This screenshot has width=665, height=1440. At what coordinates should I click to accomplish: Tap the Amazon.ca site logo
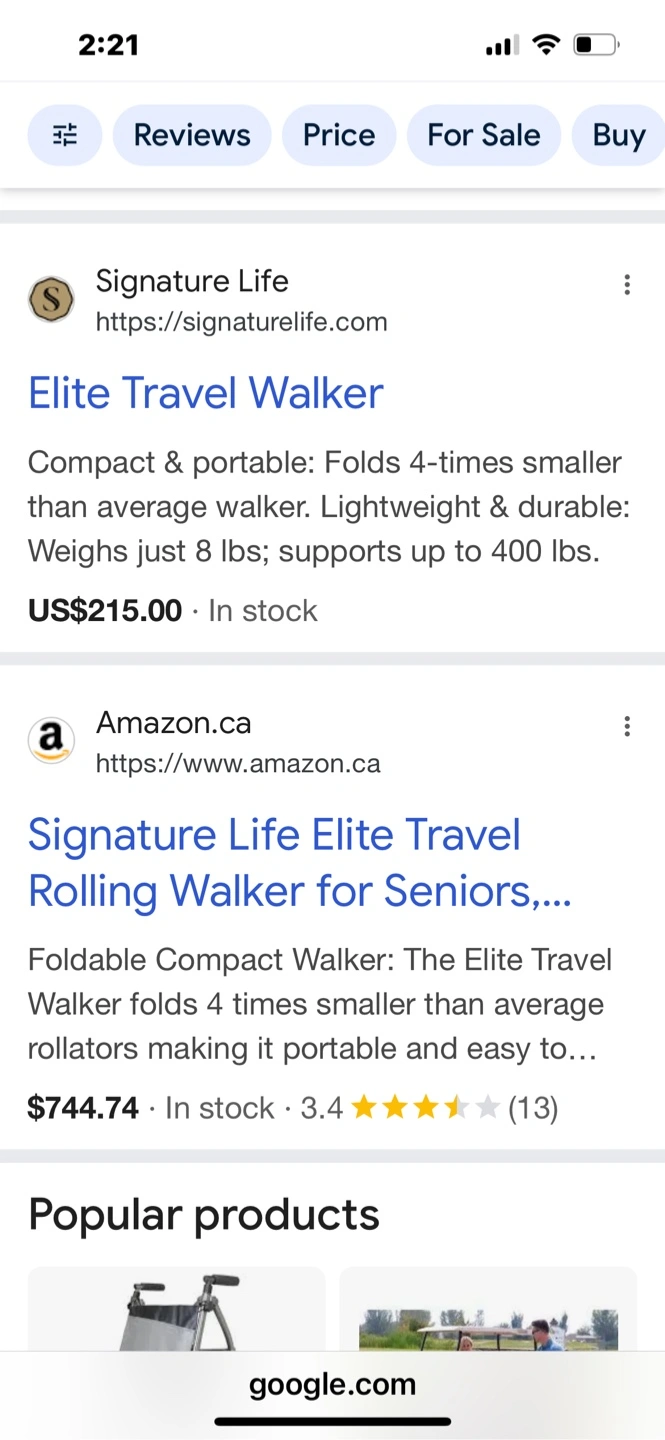pos(51,742)
